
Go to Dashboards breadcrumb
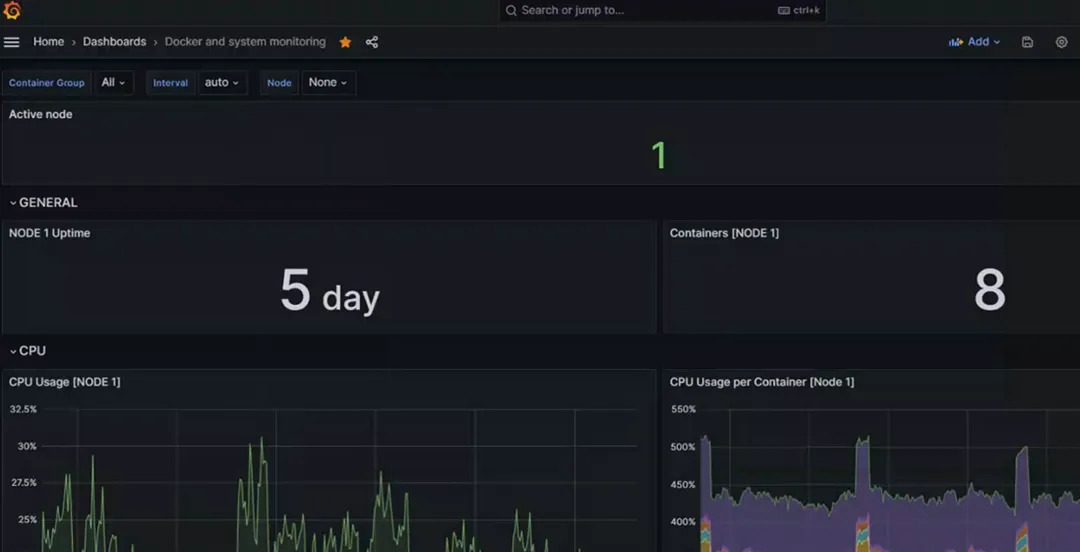pyautogui.click(x=114, y=42)
